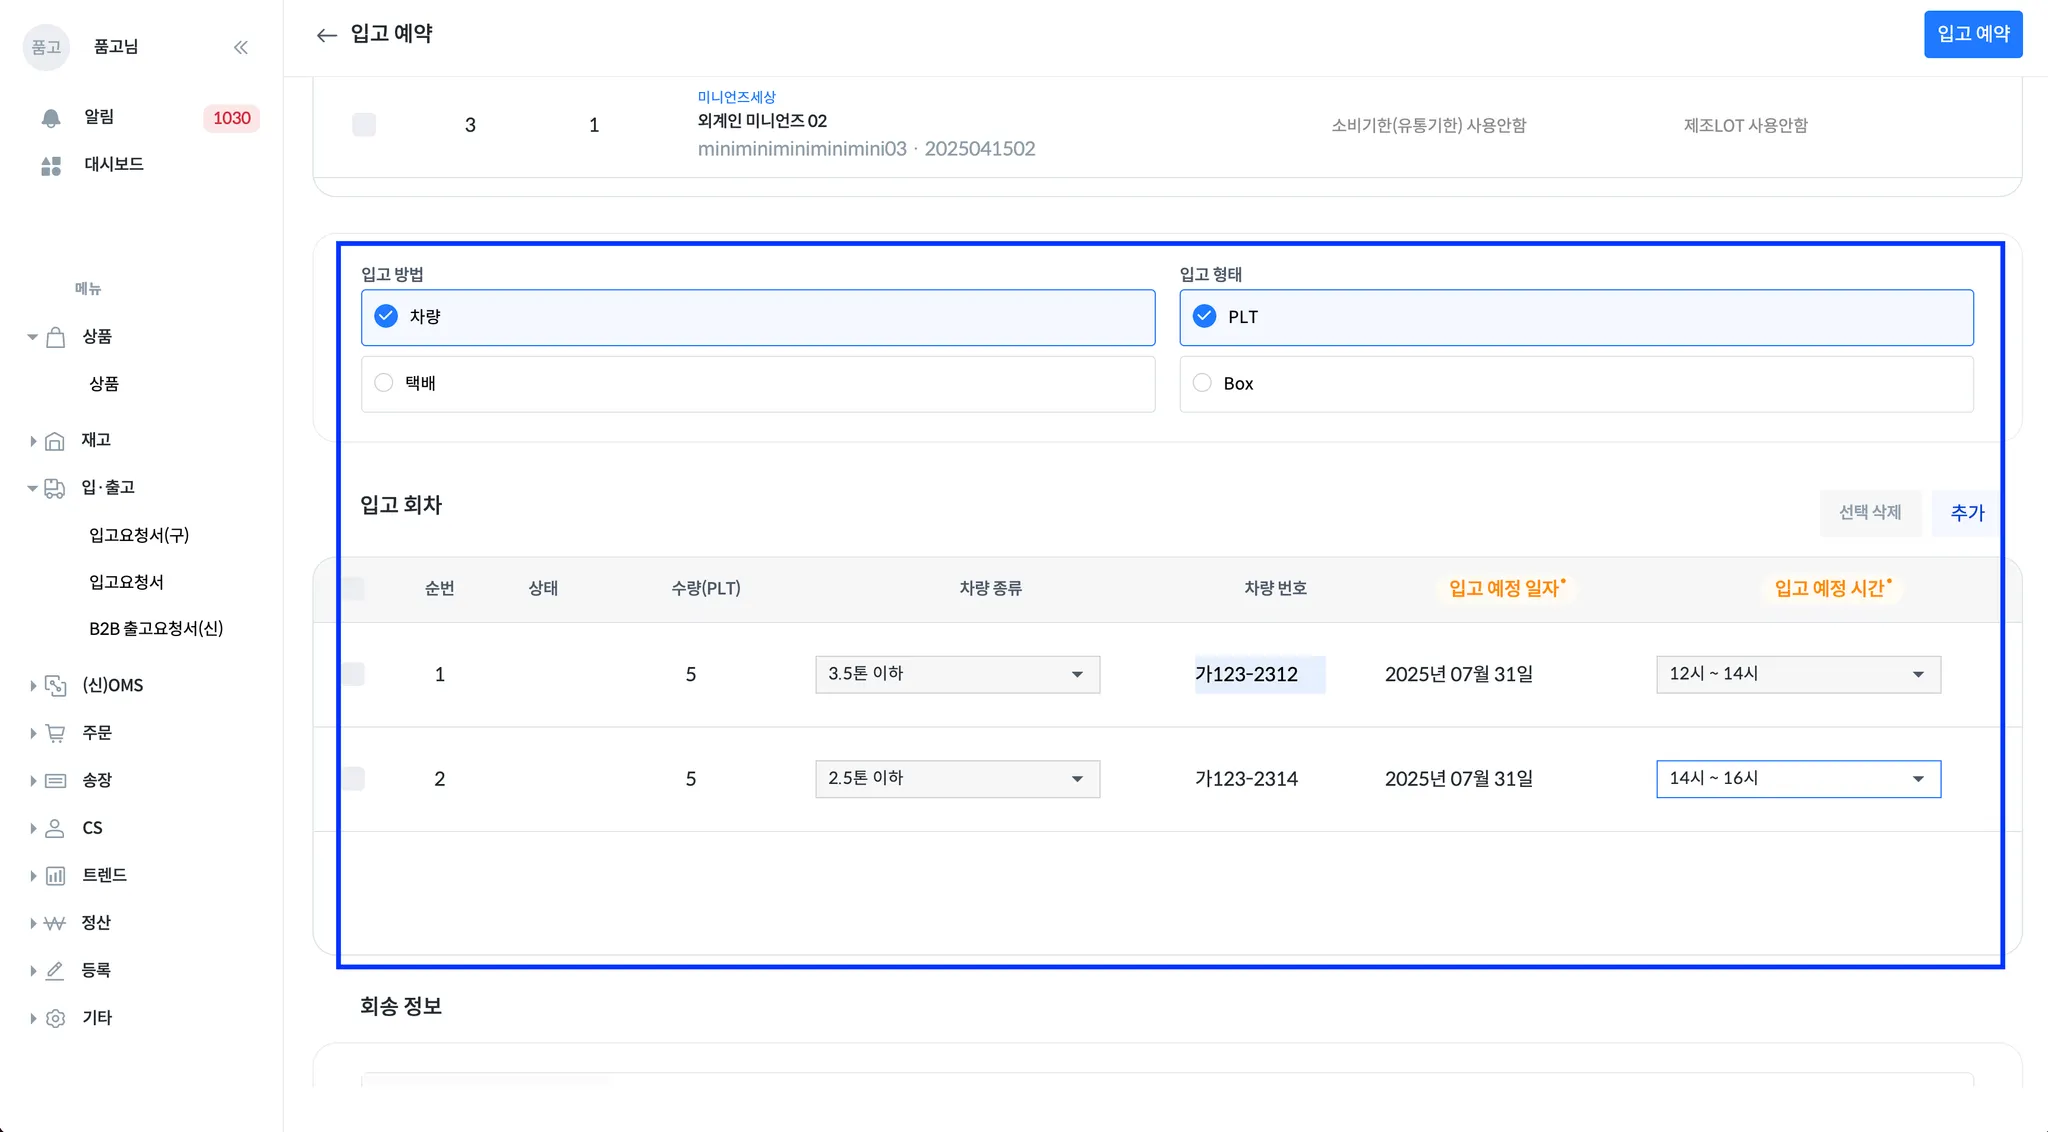Image resolution: width=2048 pixels, height=1132 pixels.
Task: Click the back arrow beside 입고 예약
Action: pyautogui.click(x=326, y=35)
